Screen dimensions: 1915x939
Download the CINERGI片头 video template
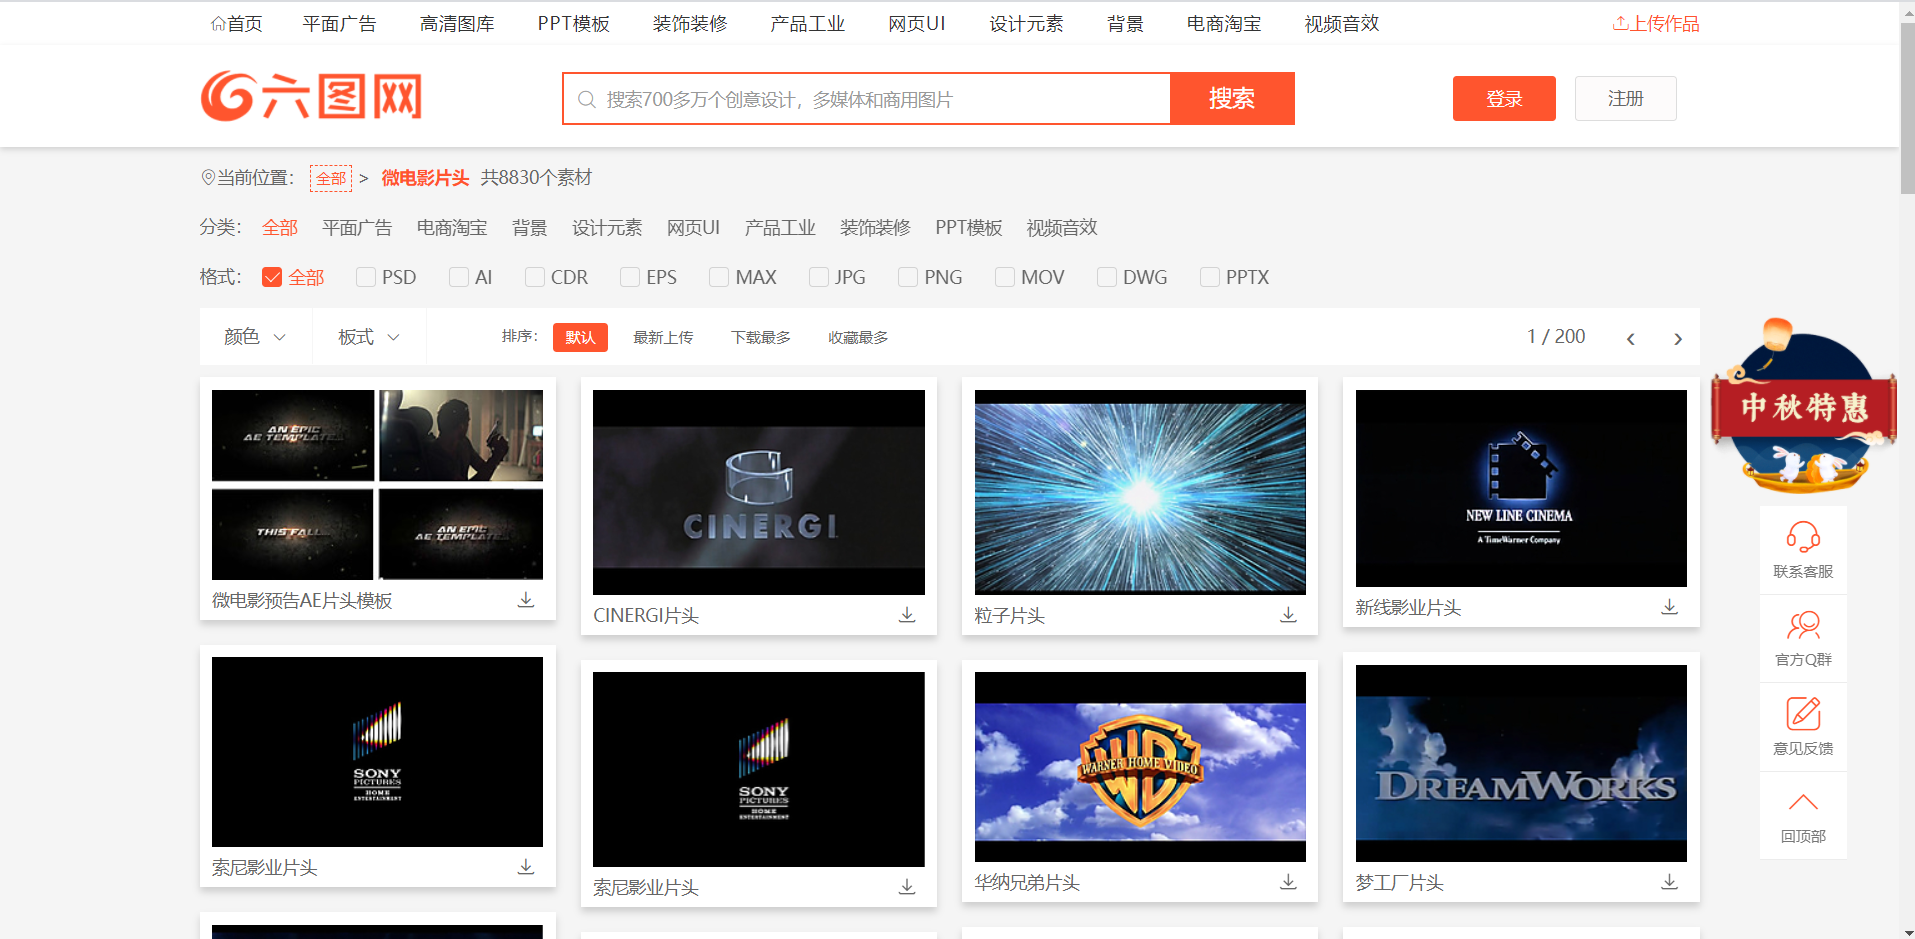tap(906, 615)
